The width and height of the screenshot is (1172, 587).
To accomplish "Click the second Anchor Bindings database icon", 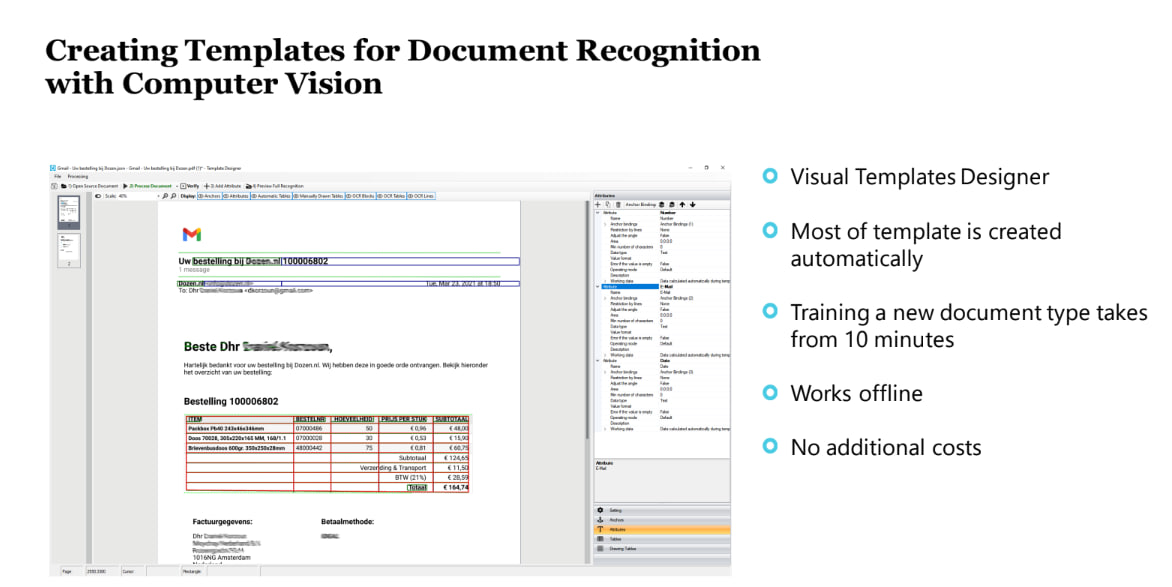I will click(x=672, y=204).
